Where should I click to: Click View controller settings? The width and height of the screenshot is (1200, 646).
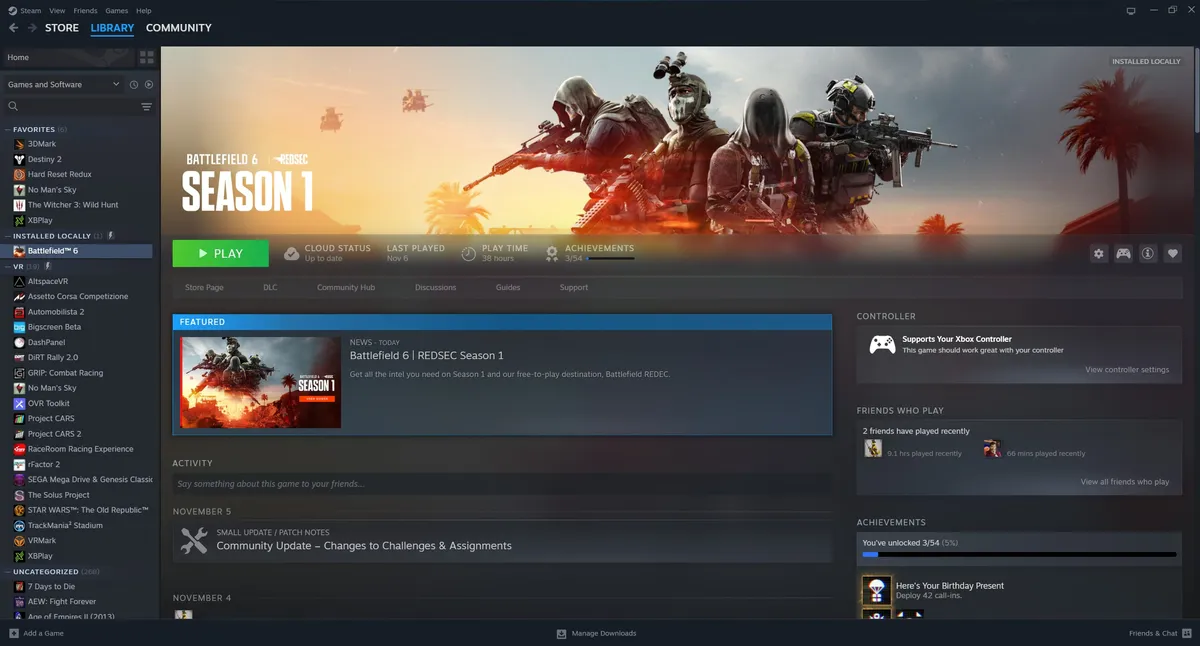[x=1127, y=370]
